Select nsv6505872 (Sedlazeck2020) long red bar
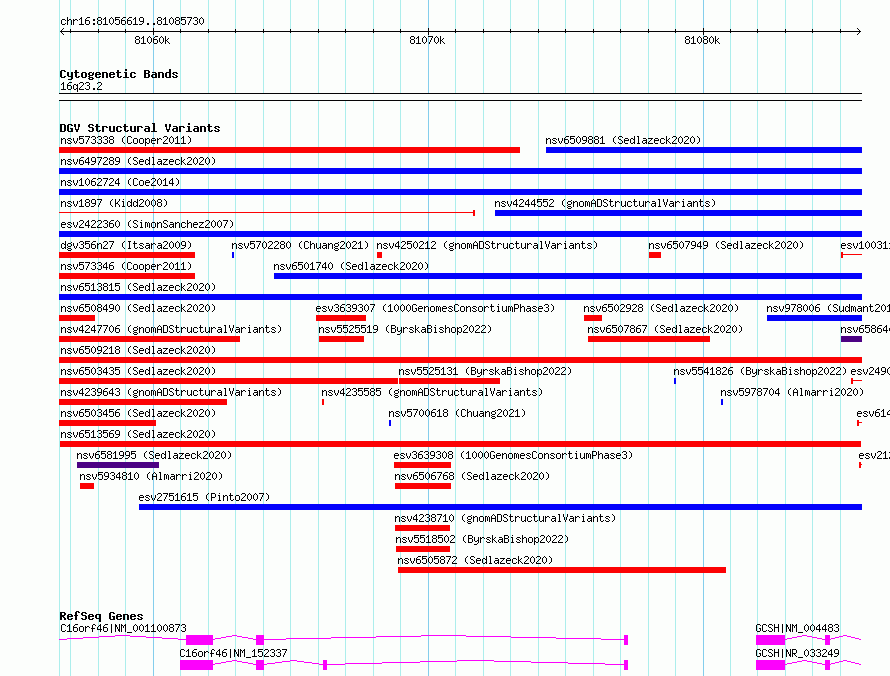This screenshot has width=890, height=676. point(562,570)
